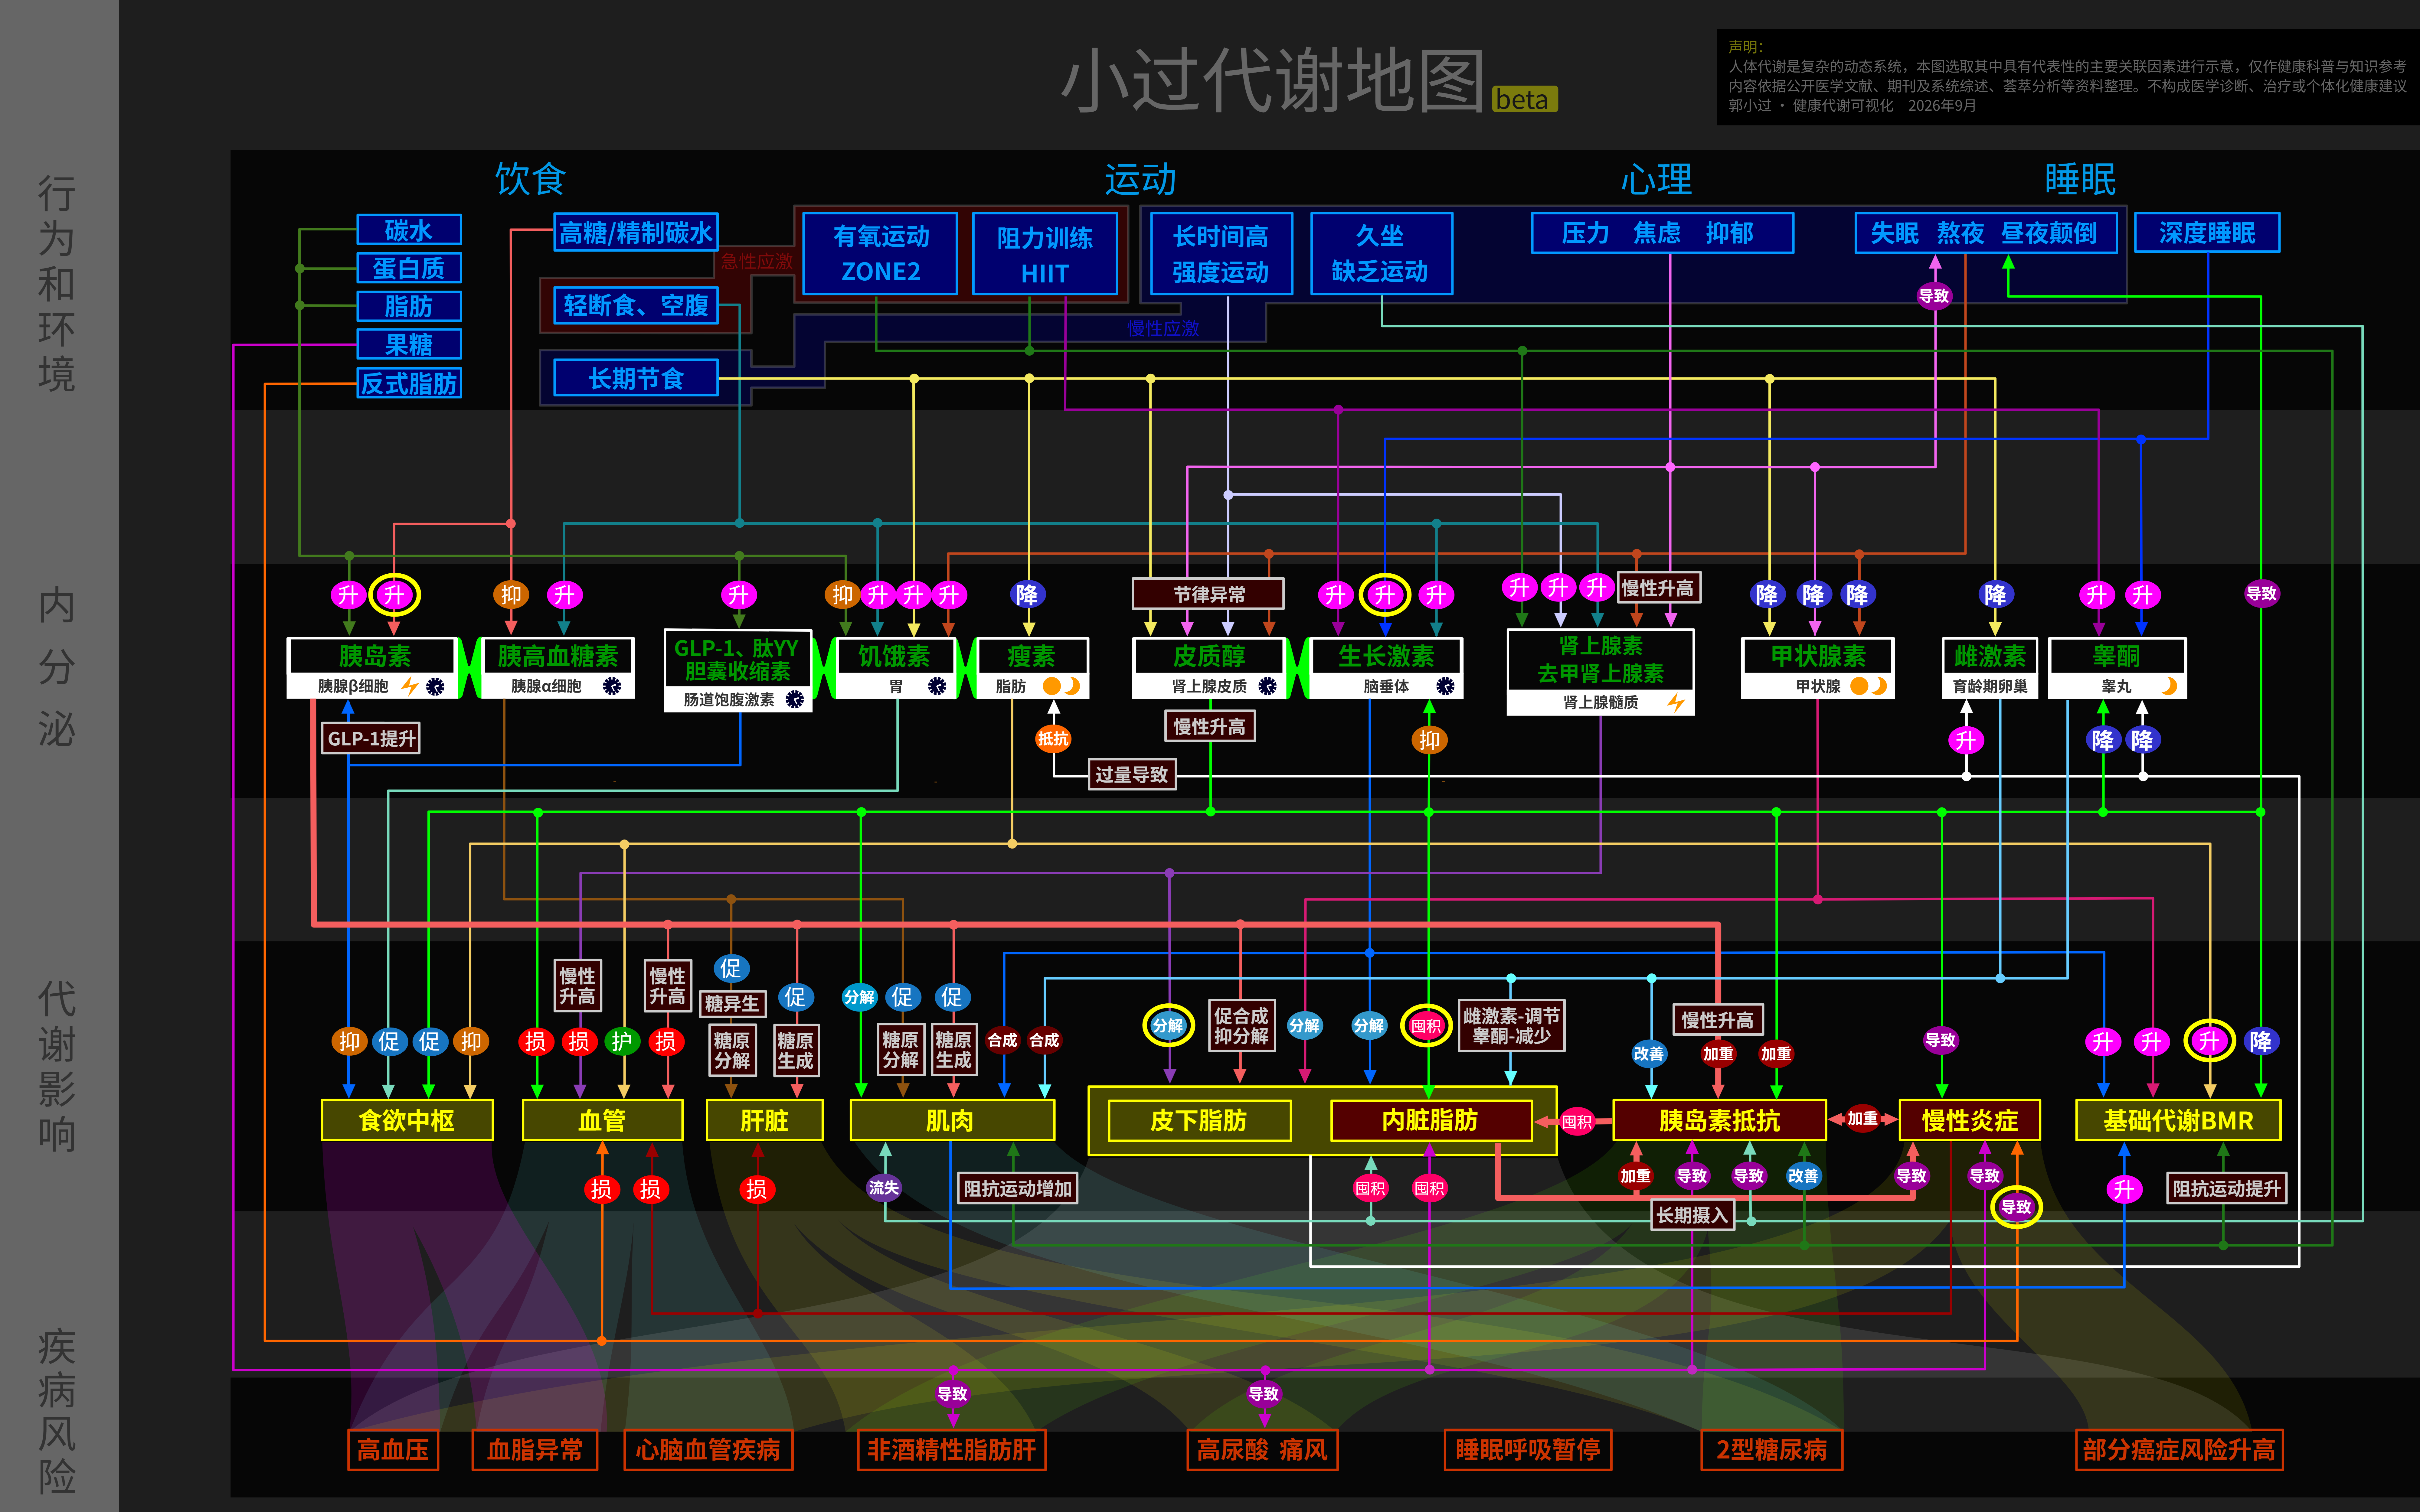Click the 升 badge below 育龄期卵巢
The image size is (2420, 1512).
pos(1966,740)
